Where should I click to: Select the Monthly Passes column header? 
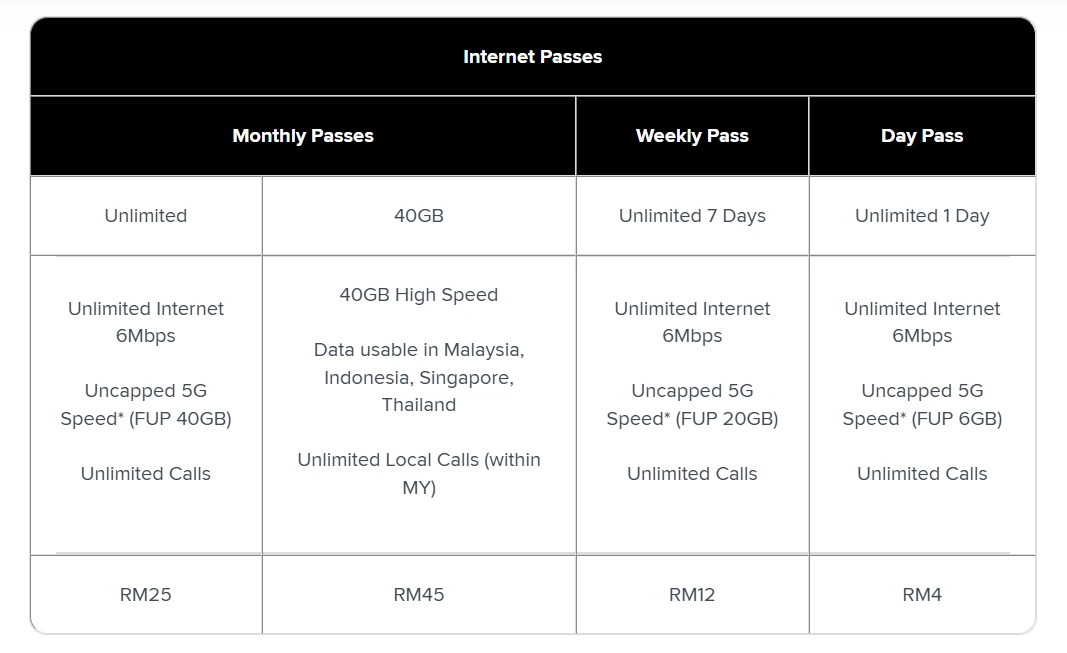pyautogui.click(x=303, y=136)
